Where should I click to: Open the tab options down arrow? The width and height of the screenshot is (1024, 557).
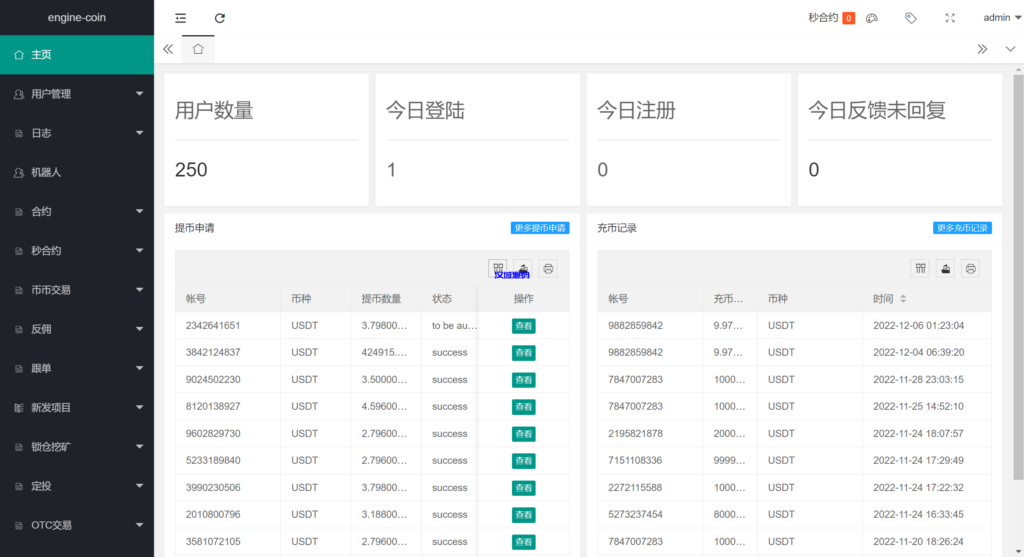pos(1010,49)
